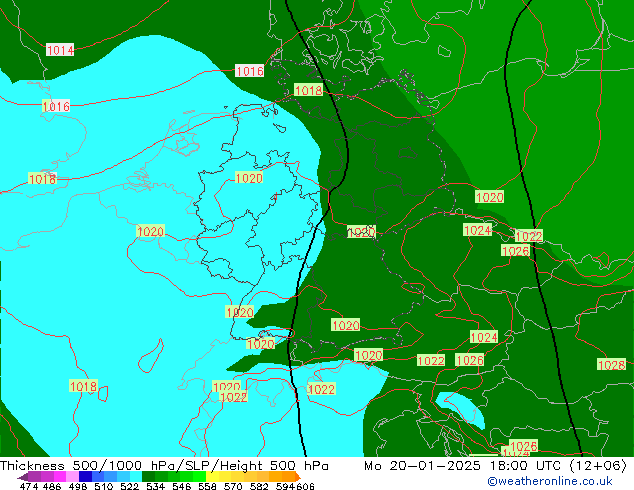Click the 1014 isobar label
634x490 pixels.
60,50
